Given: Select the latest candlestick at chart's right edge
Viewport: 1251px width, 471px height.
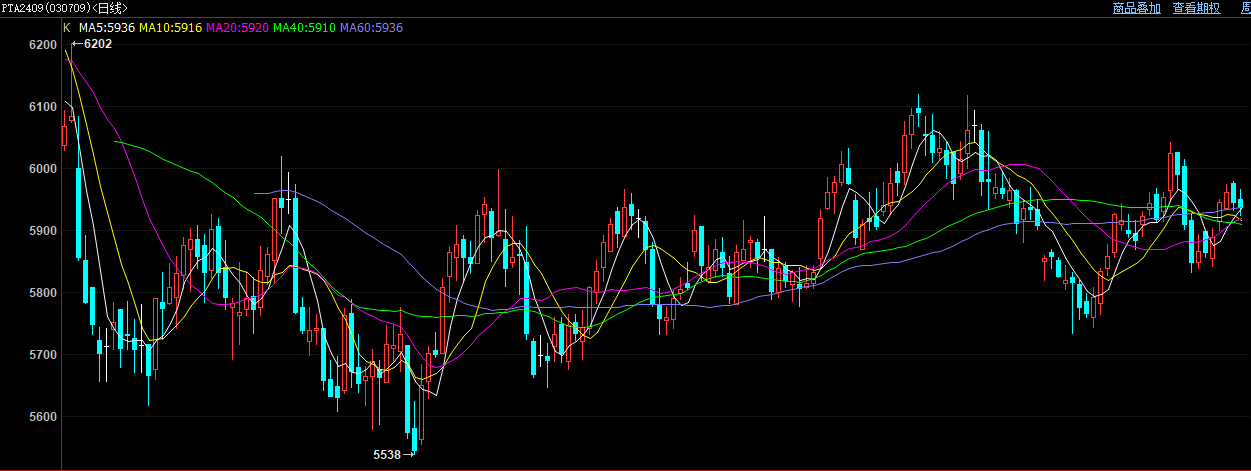Looking at the screenshot, I should [x=1241, y=204].
